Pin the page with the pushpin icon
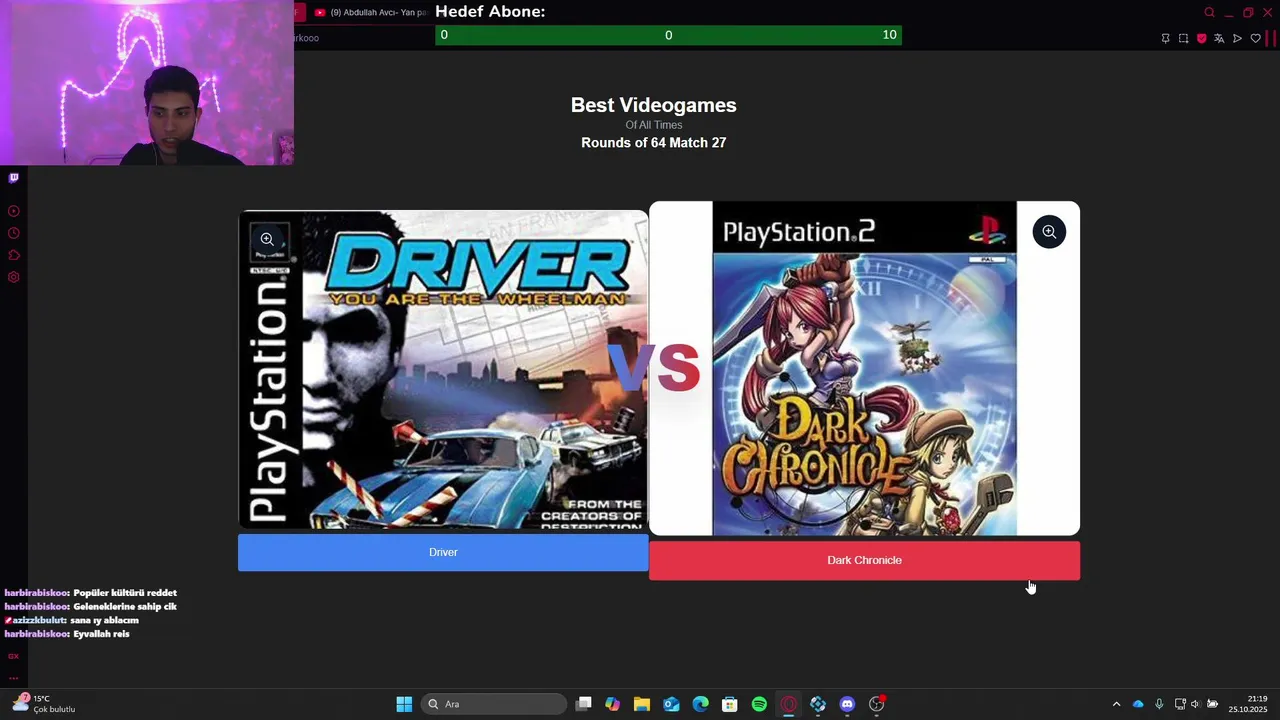The image size is (1280, 720). point(1165,38)
